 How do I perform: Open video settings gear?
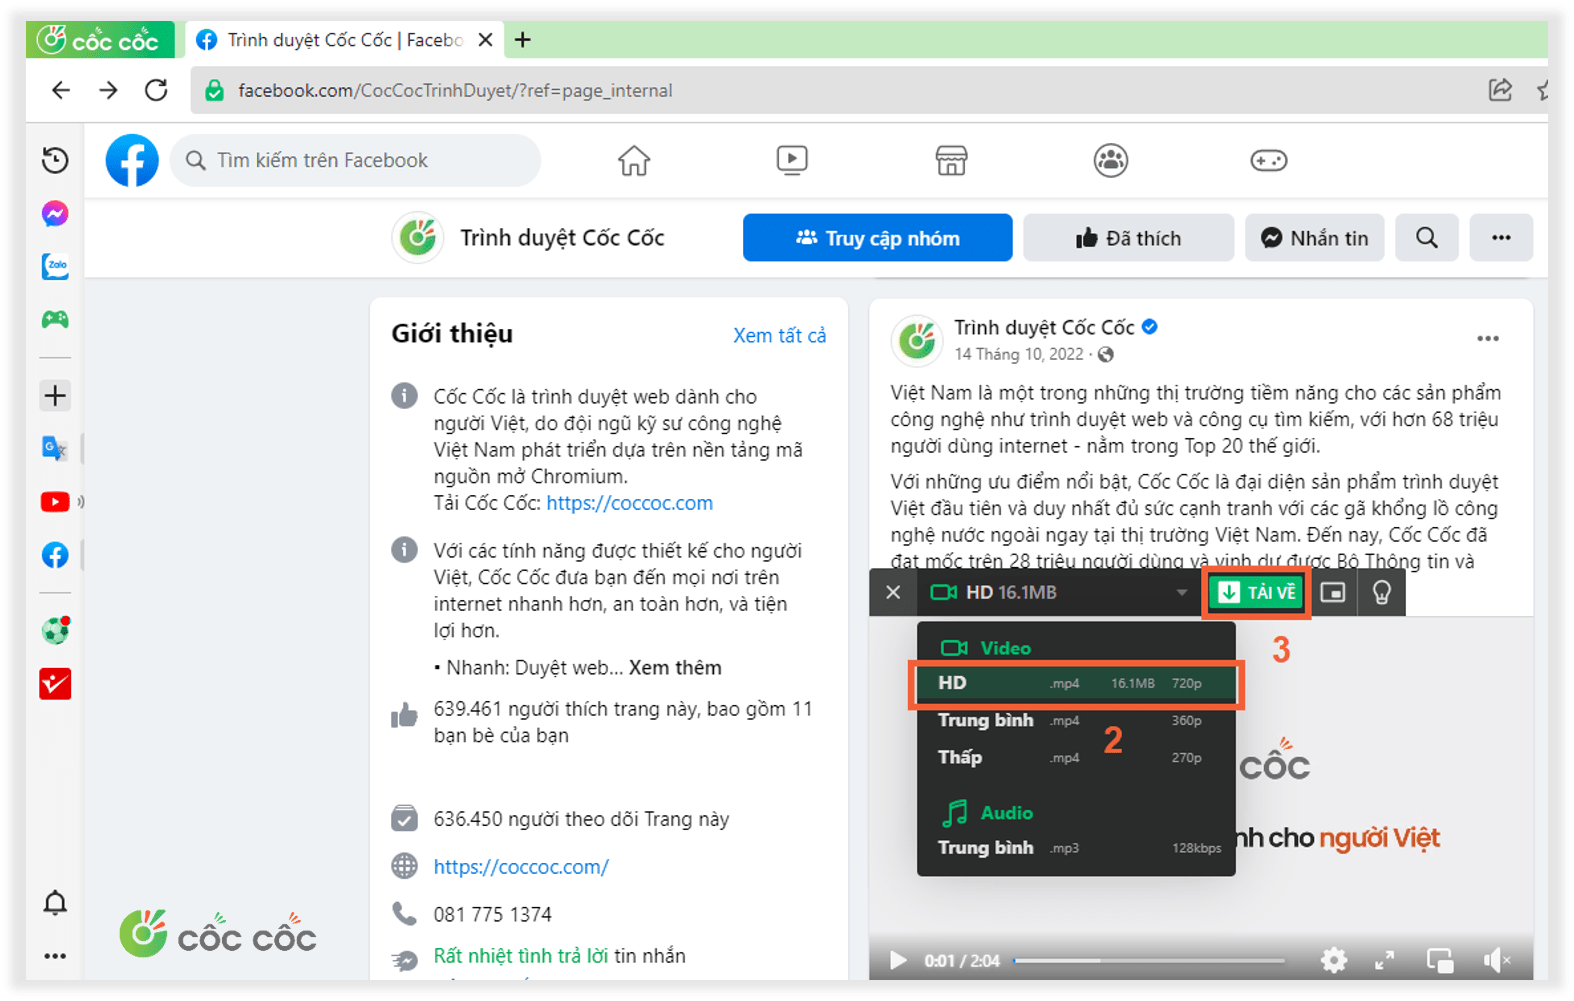click(1333, 960)
